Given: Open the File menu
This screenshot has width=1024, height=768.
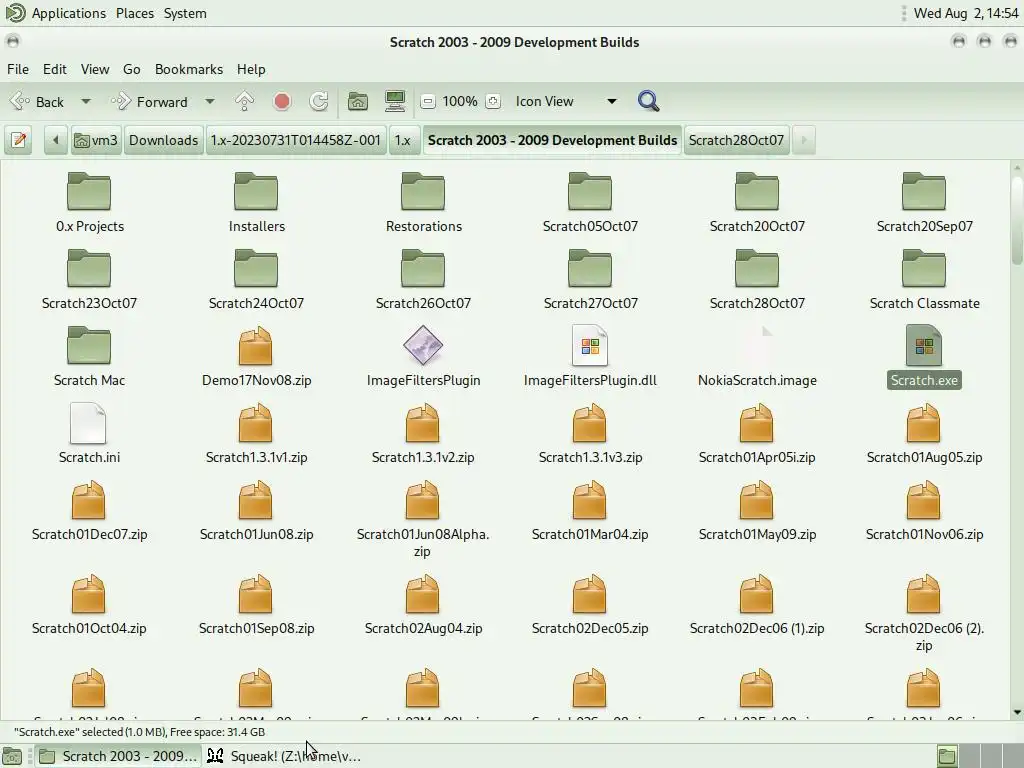Looking at the screenshot, I should pyautogui.click(x=18, y=69).
